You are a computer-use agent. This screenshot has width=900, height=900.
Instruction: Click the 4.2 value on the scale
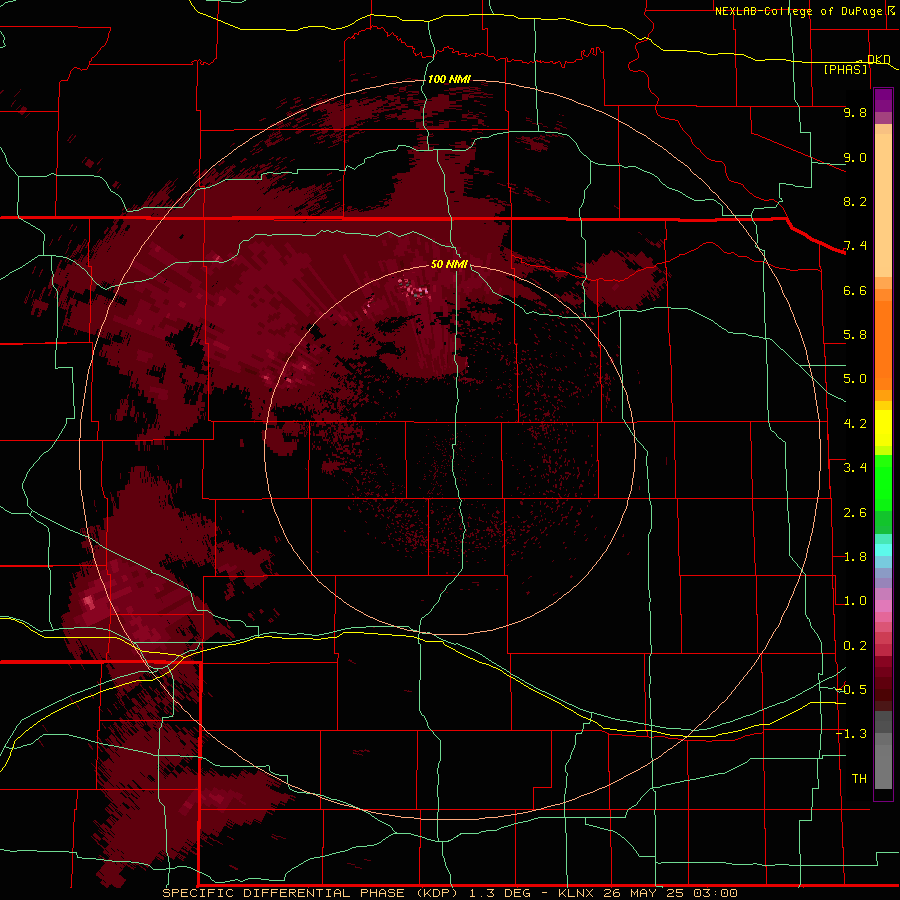tap(855, 424)
